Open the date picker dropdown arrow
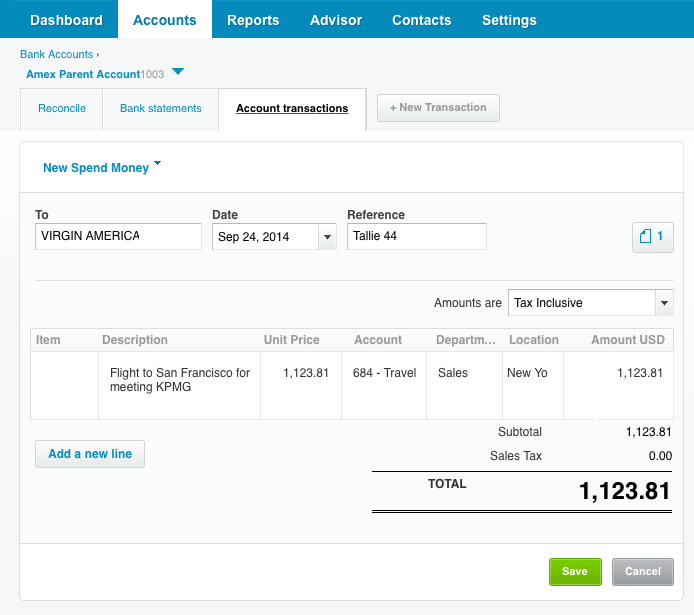This screenshot has width=694, height=615. pyautogui.click(x=328, y=237)
